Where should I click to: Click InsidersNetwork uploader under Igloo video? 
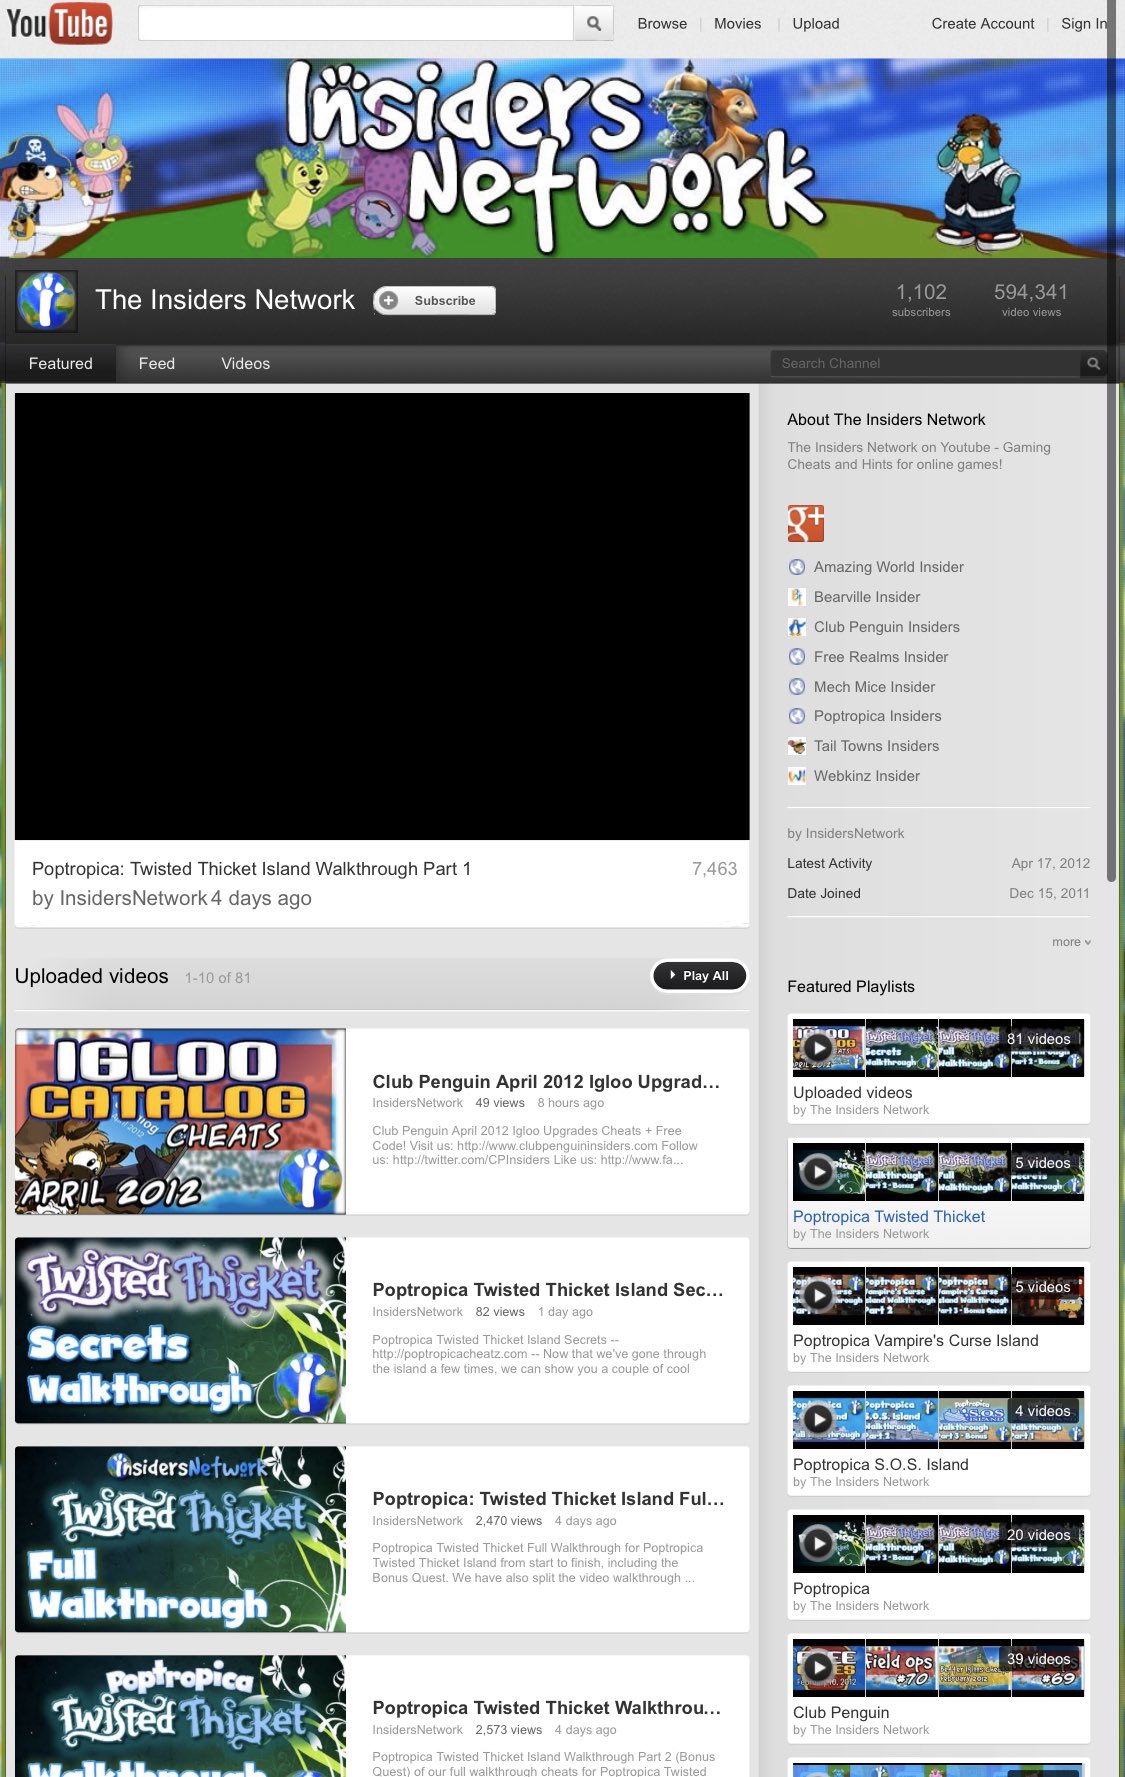tap(418, 1103)
